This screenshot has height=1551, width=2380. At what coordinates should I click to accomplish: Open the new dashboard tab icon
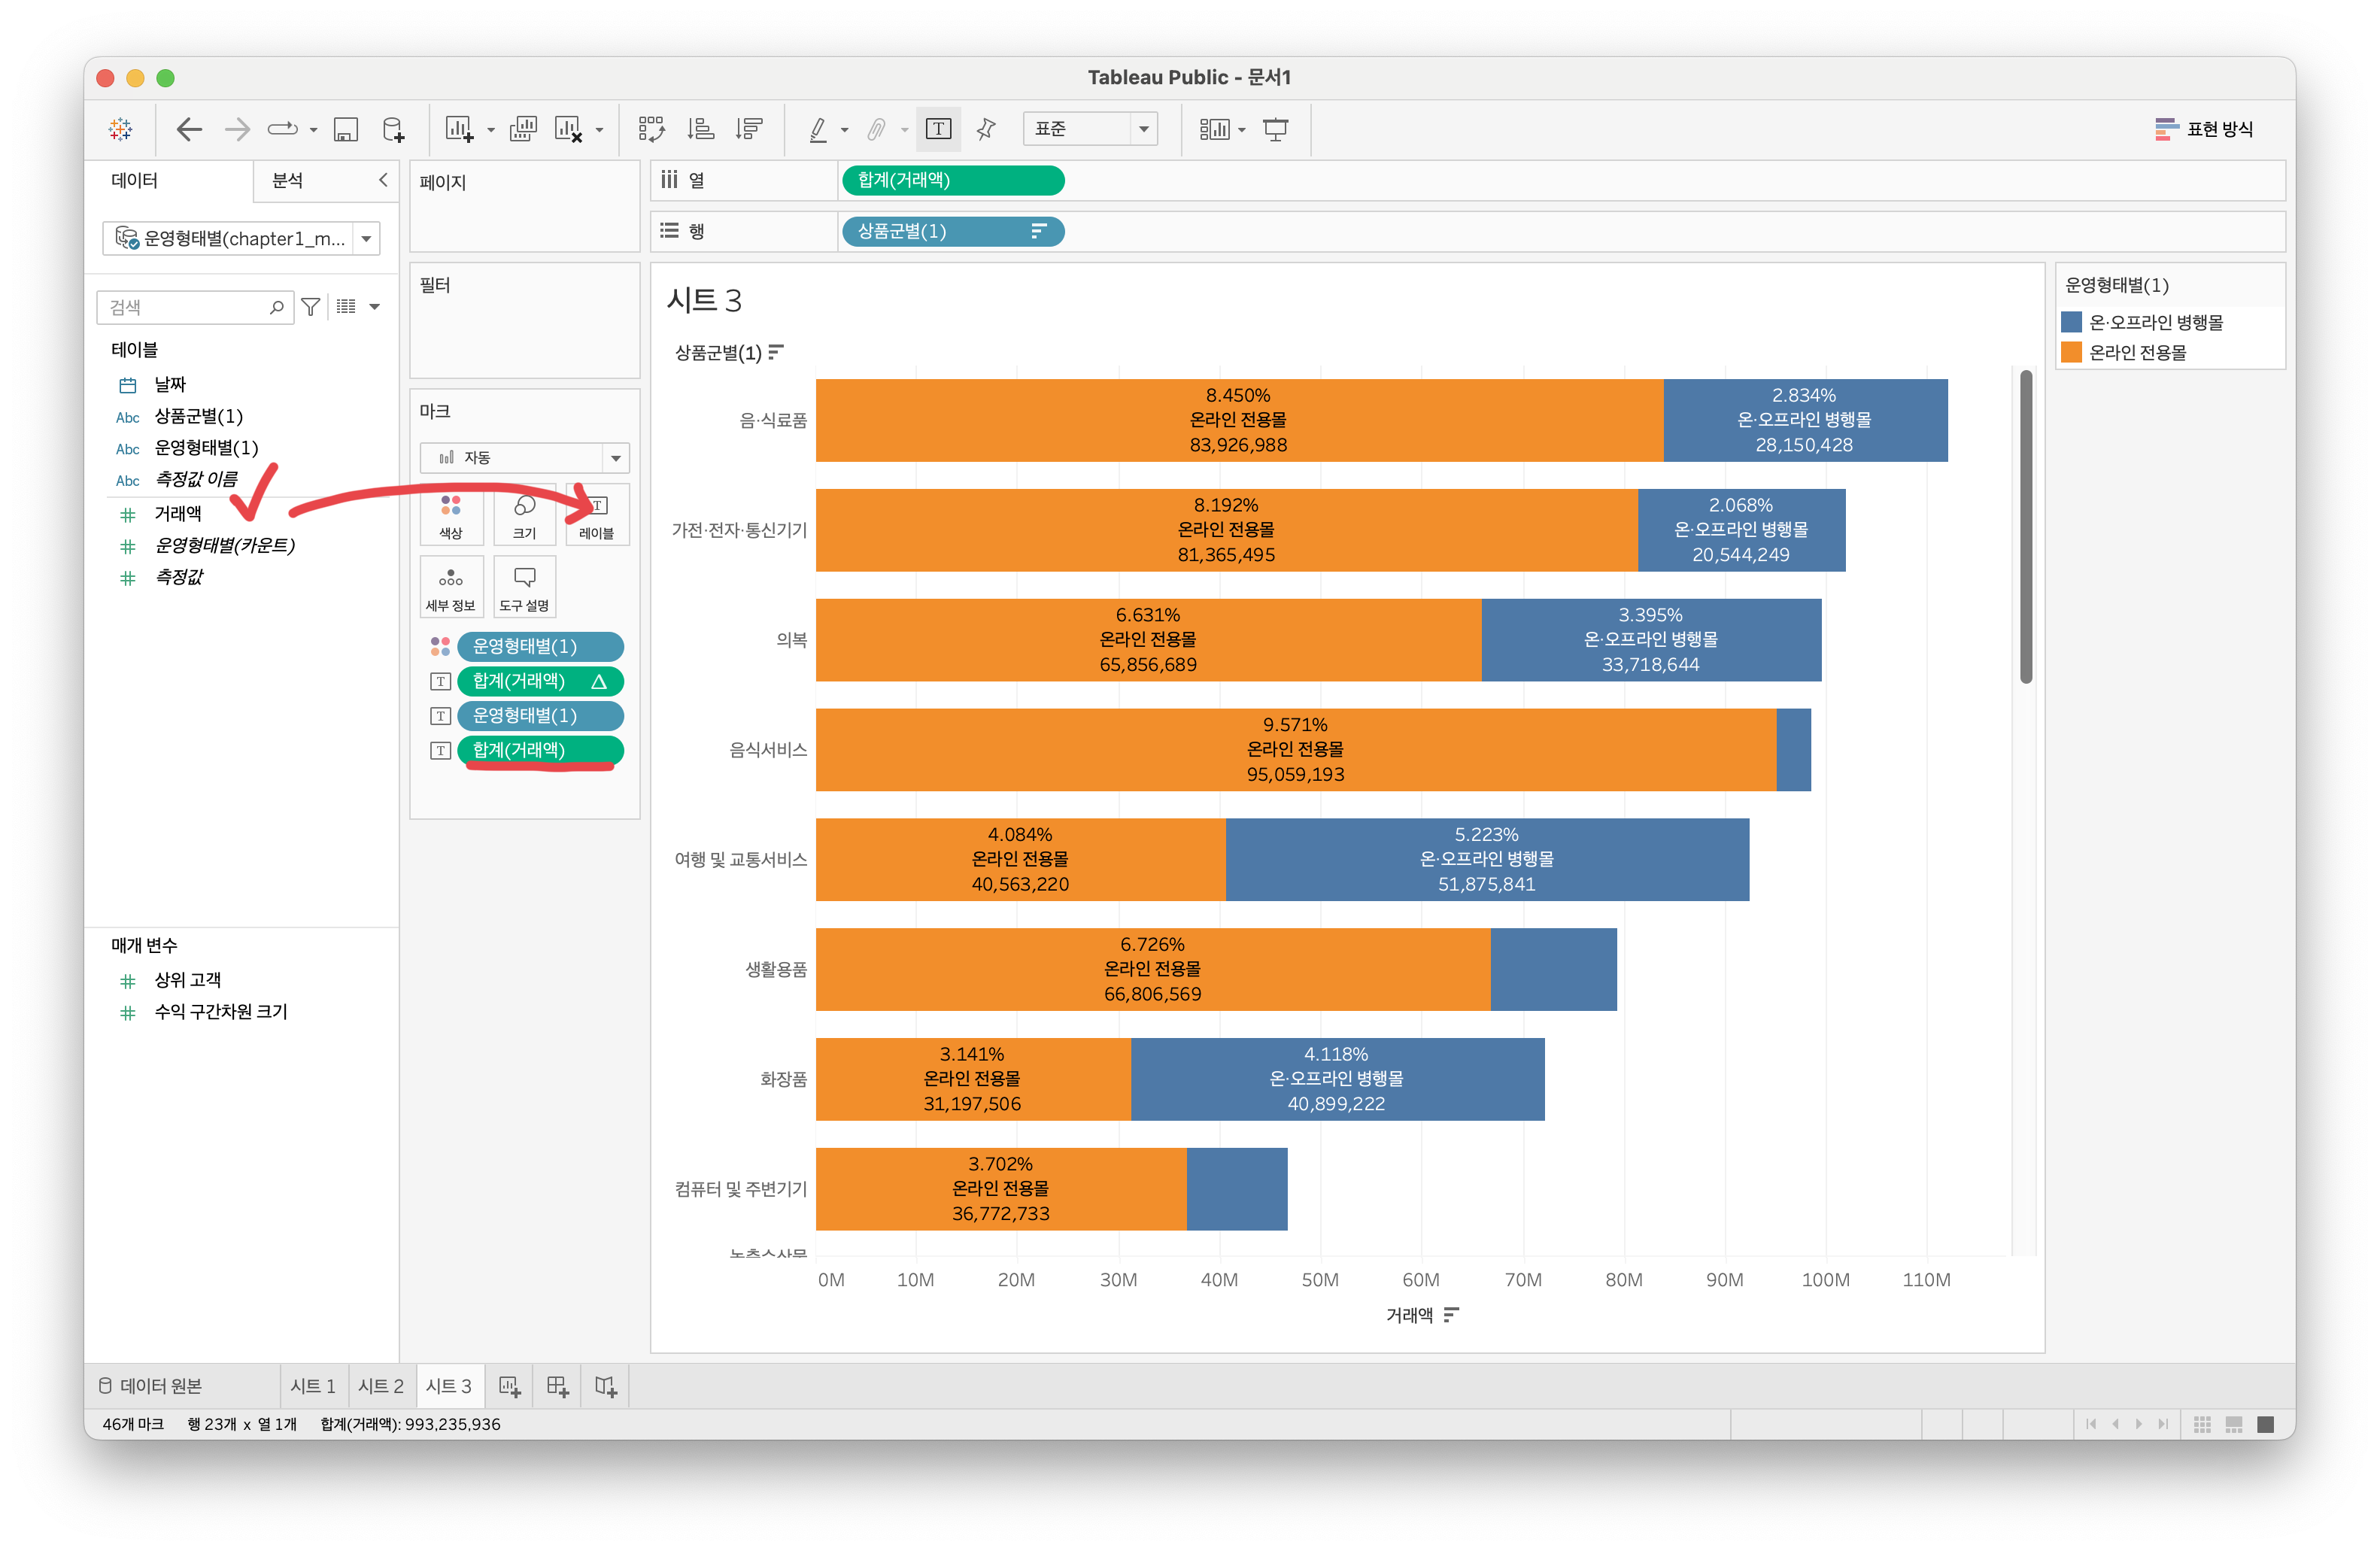point(557,1386)
